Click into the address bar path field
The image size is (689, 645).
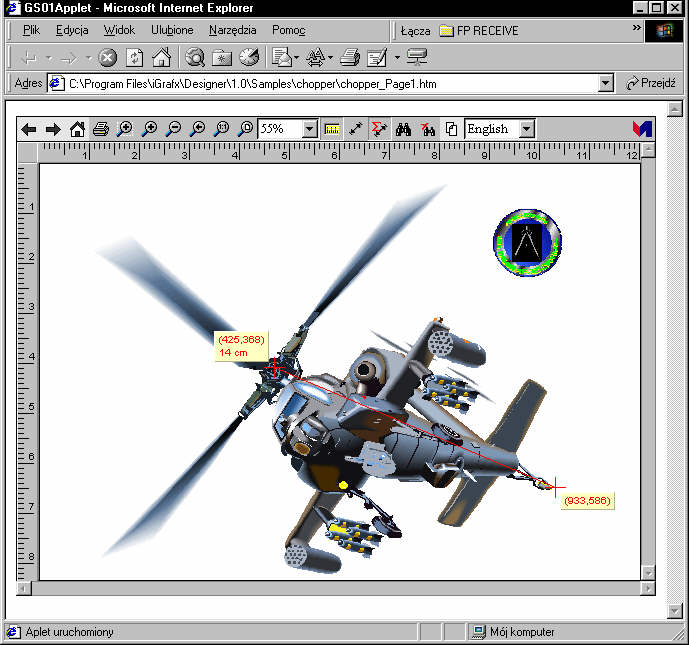tap(330, 84)
